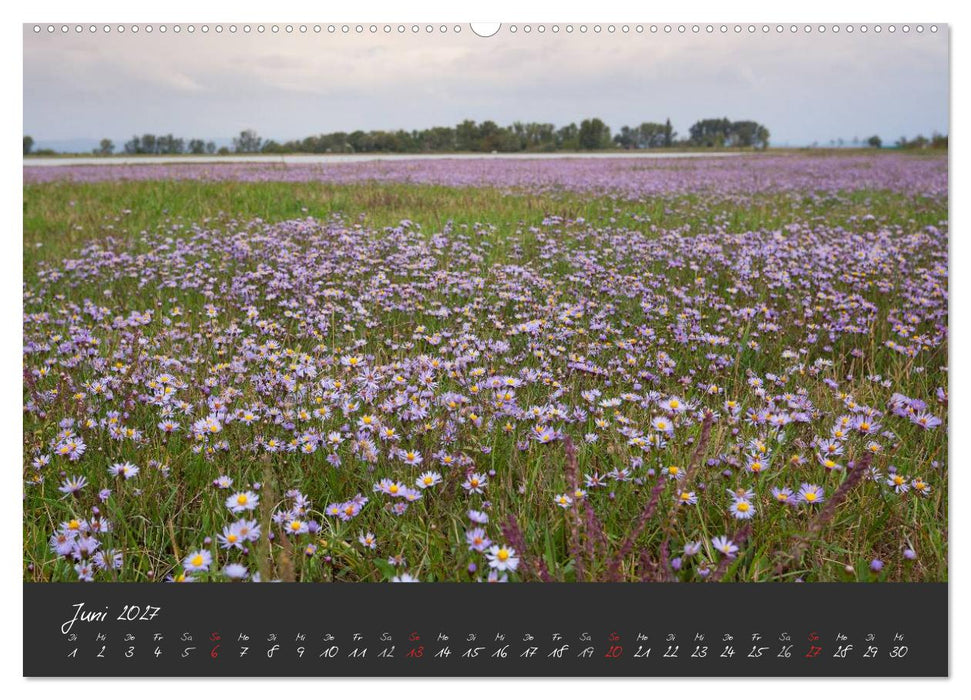Pick date 25 in June
The width and height of the screenshot is (971, 700).
coord(756,652)
